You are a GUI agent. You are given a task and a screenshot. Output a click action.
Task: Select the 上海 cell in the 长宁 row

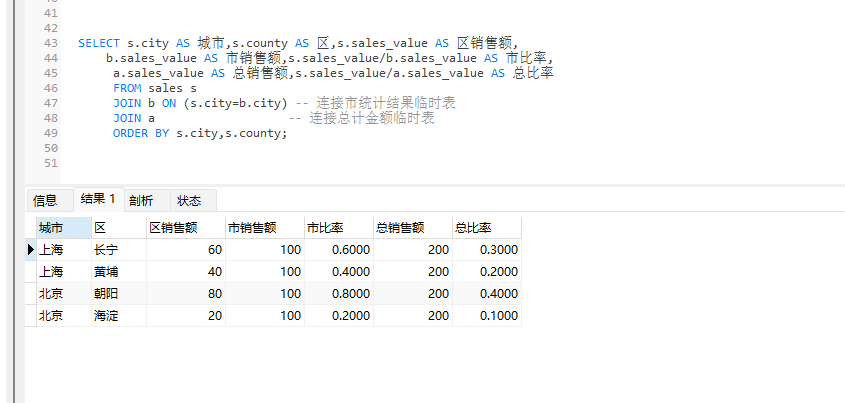pos(64,250)
